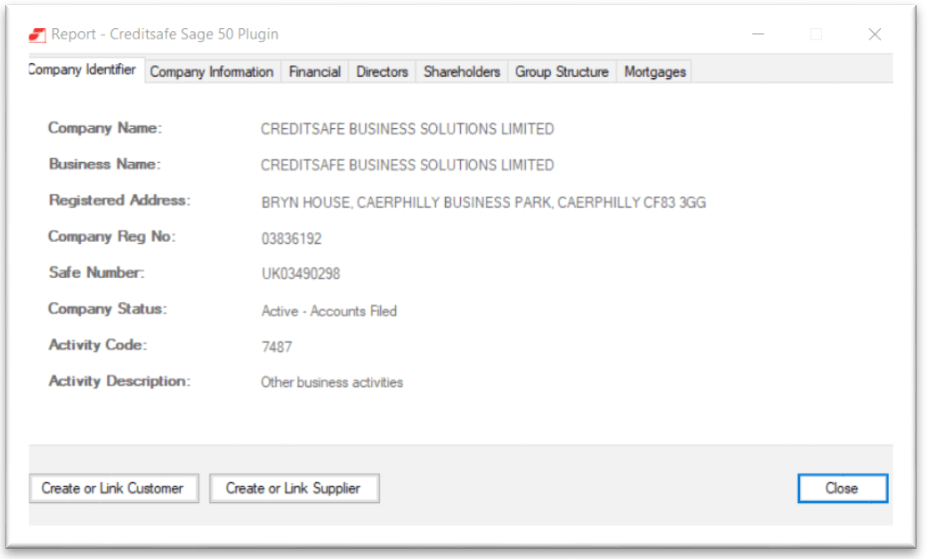Click the status Active - Accounts Filed
This screenshot has height=559, width=928.
coord(329,311)
